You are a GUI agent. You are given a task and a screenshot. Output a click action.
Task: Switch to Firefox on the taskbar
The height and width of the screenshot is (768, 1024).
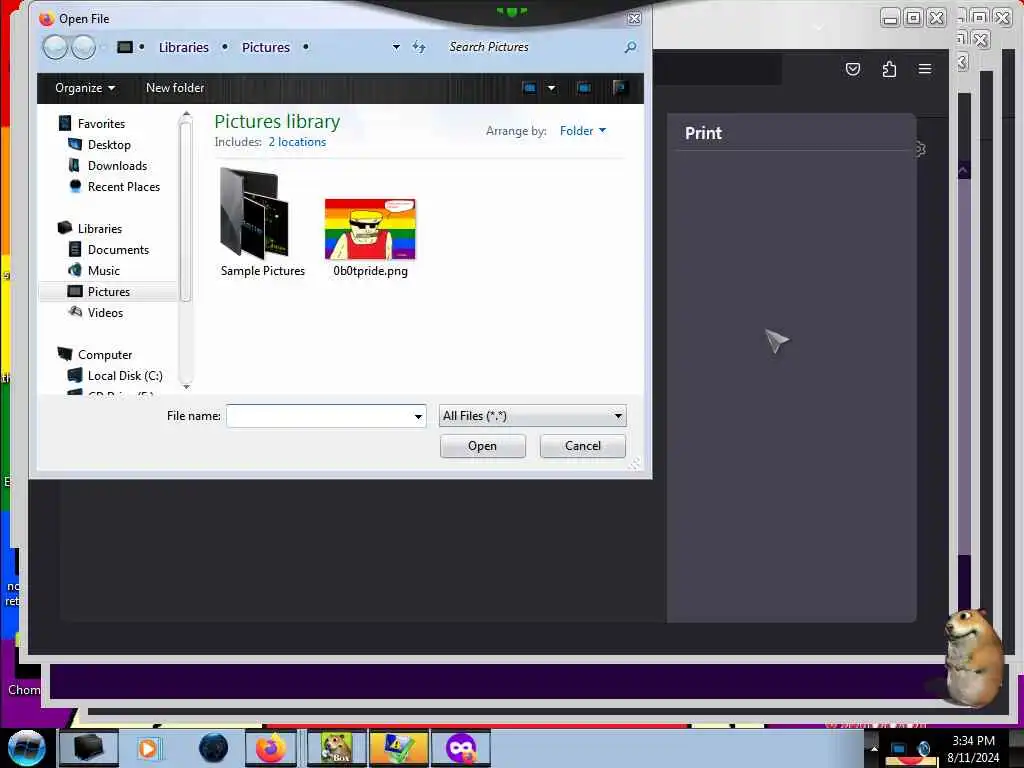click(x=271, y=748)
